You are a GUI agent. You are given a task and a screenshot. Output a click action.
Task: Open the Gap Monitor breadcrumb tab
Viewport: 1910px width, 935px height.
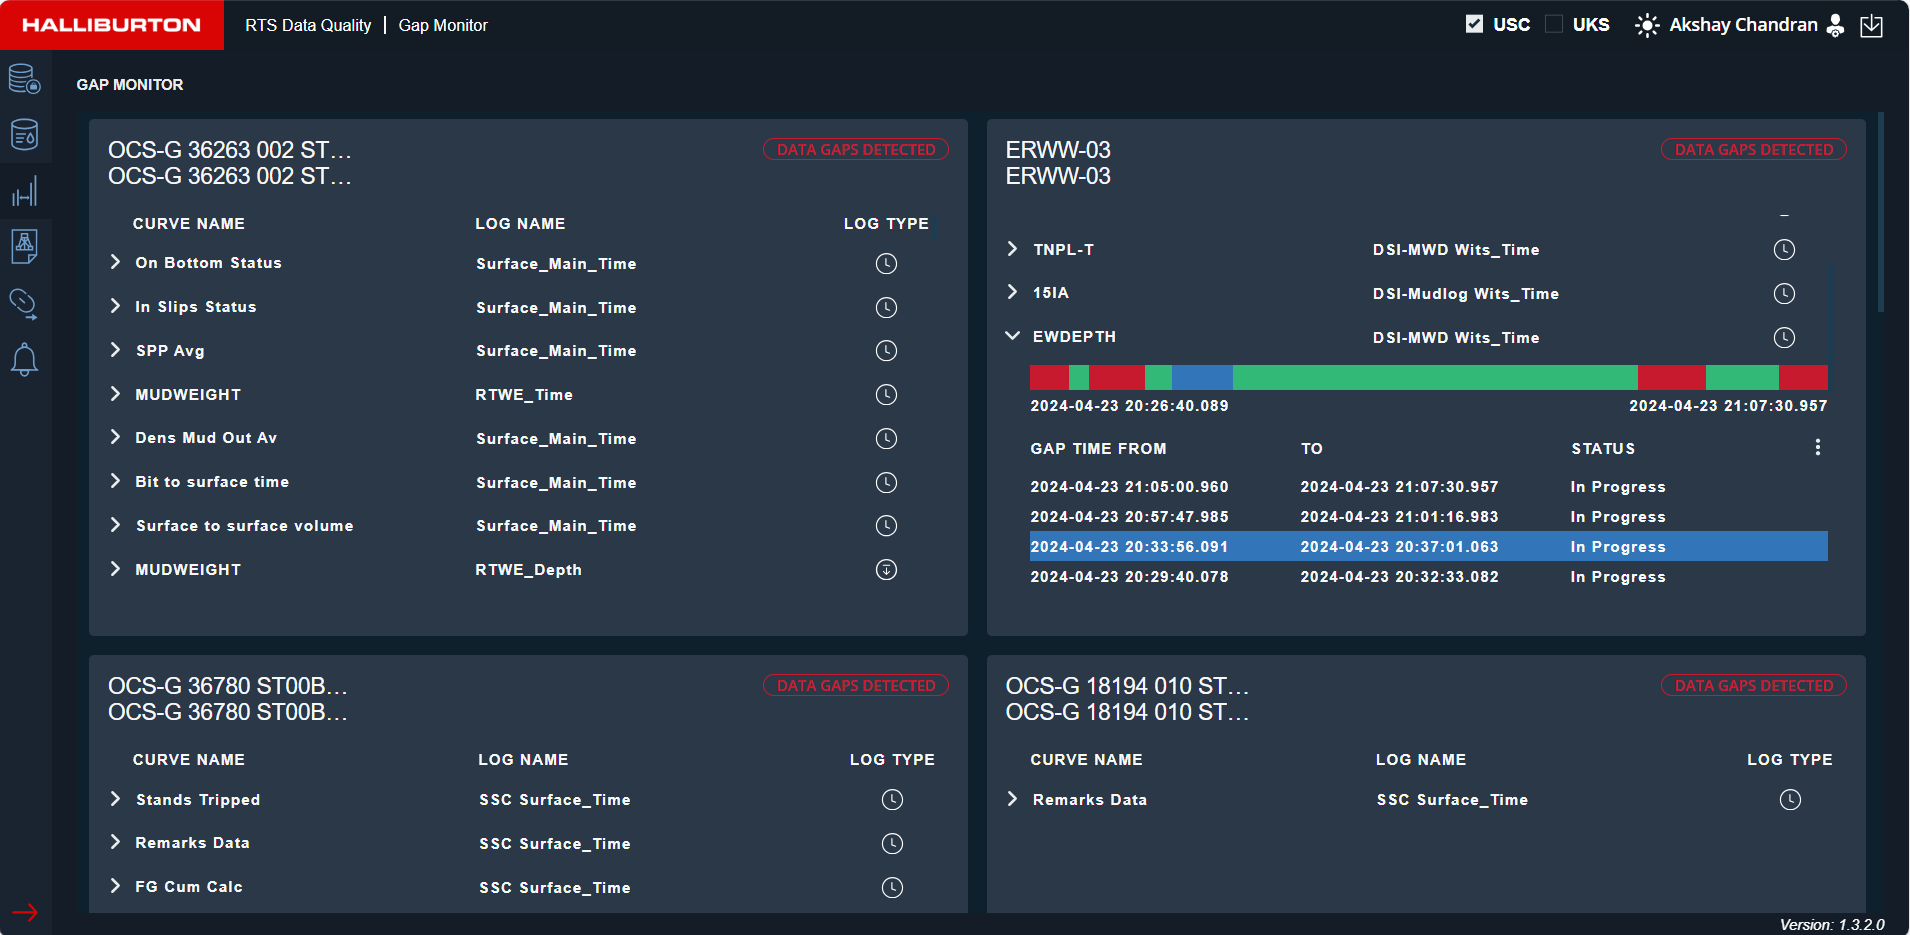(443, 25)
